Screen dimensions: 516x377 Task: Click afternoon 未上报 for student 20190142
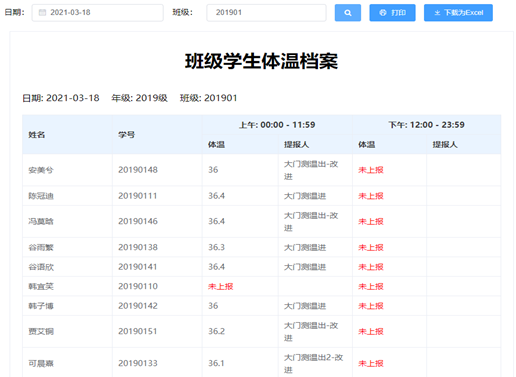point(371,306)
